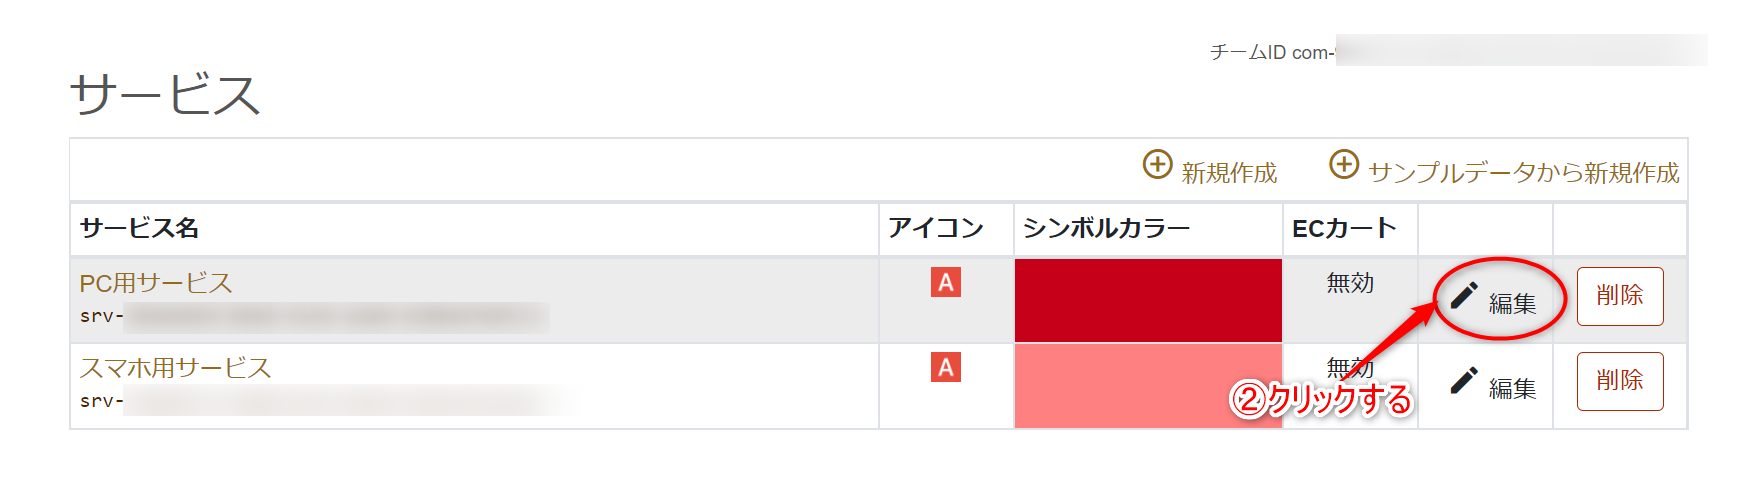Open the スマホ用サービス link
Viewport: 1758px width, 500px height.
tap(176, 368)
